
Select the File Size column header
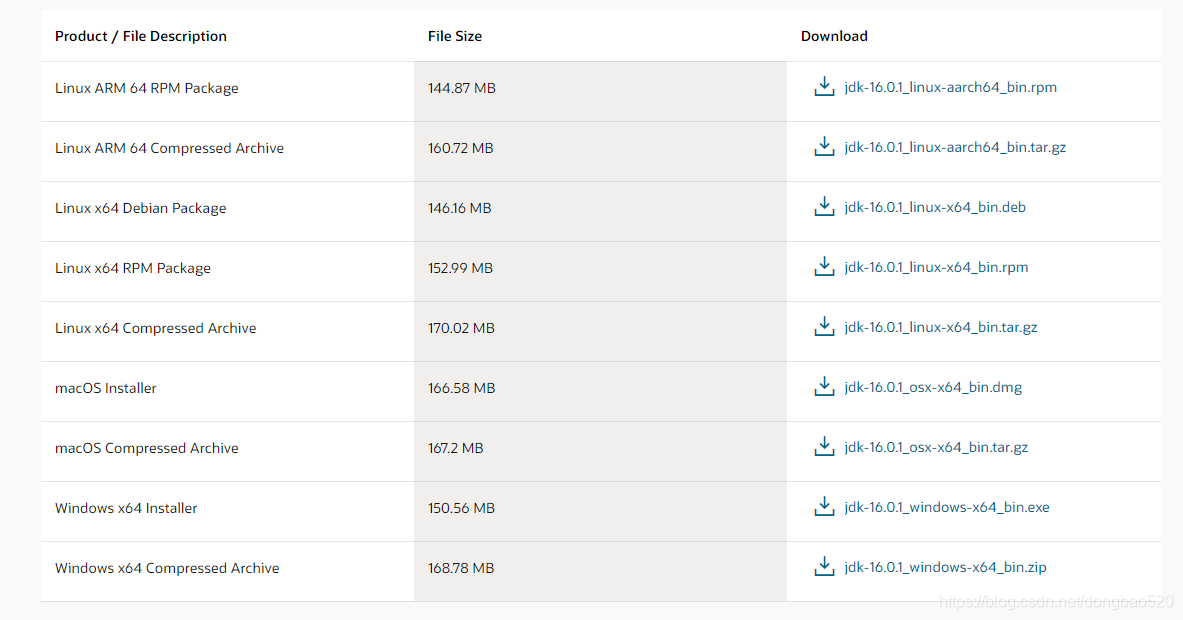pos(454,36)
